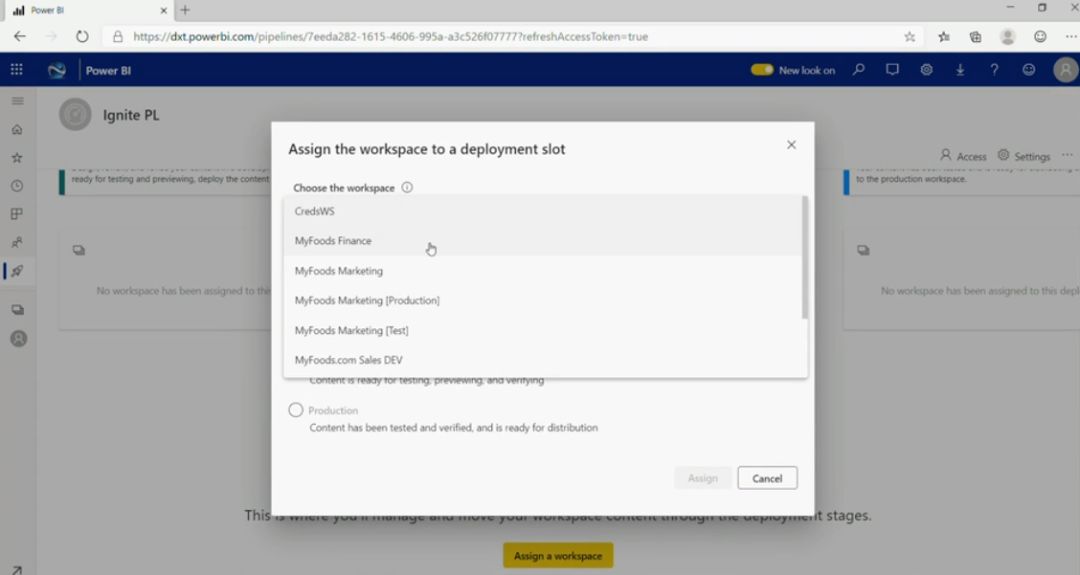This screenshot has width=1080, height=575.
Task: Click the workspace list scrollbar
Action: (x=804, y=257)
